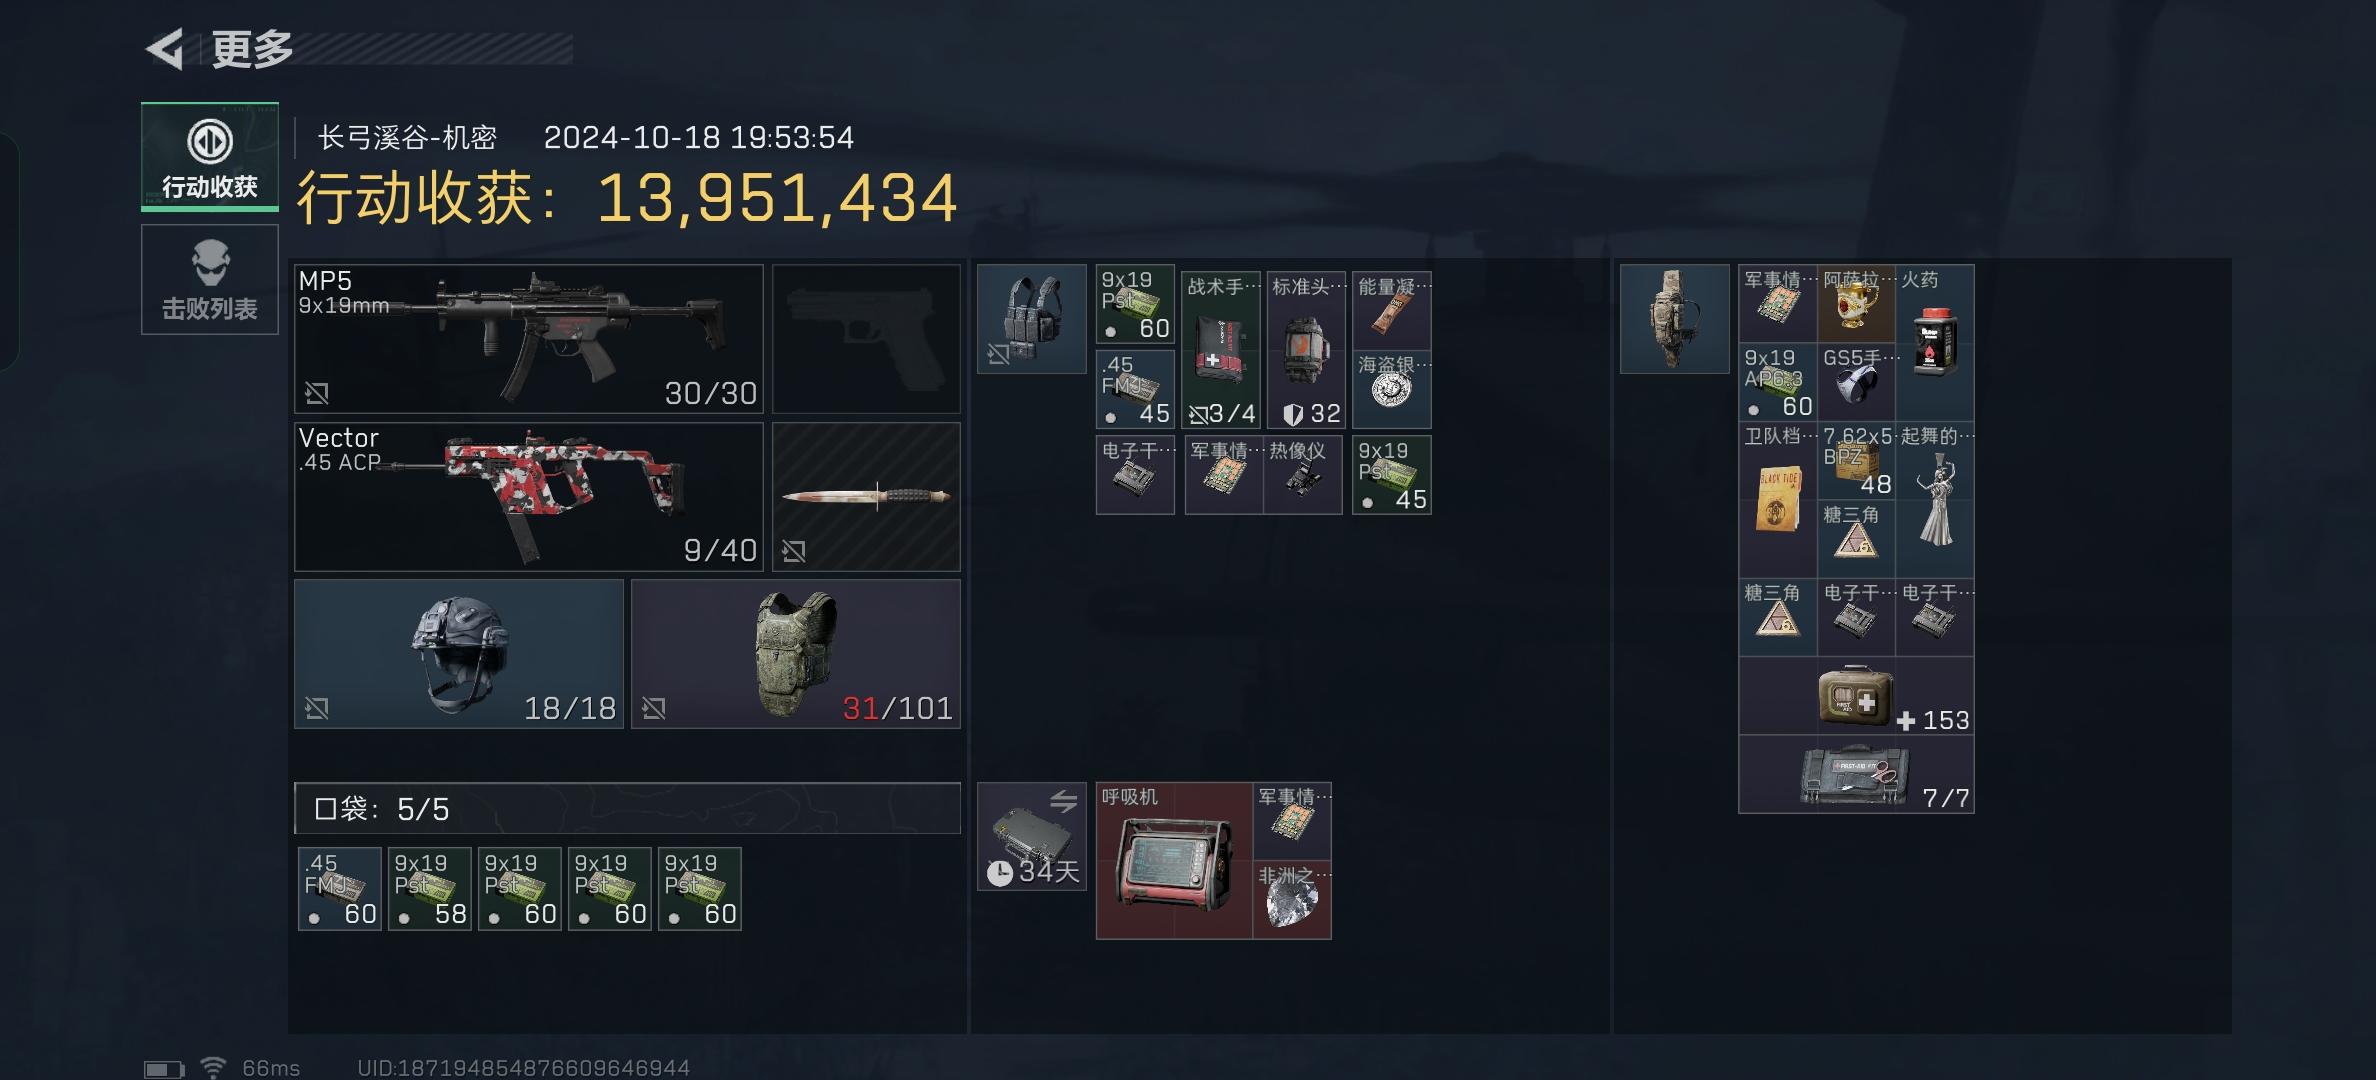This screenshot has height=1080, width=2376.
Task: Open the 击败列表 tab
Action: point(210,279)
